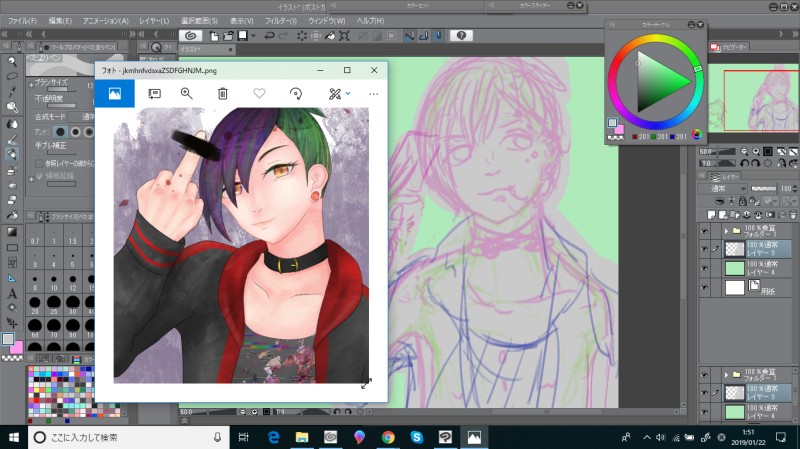Adjust the layer opacity slider
Image resolution: width=800 pixels, height=449 pixels.
tap(763, 188)
